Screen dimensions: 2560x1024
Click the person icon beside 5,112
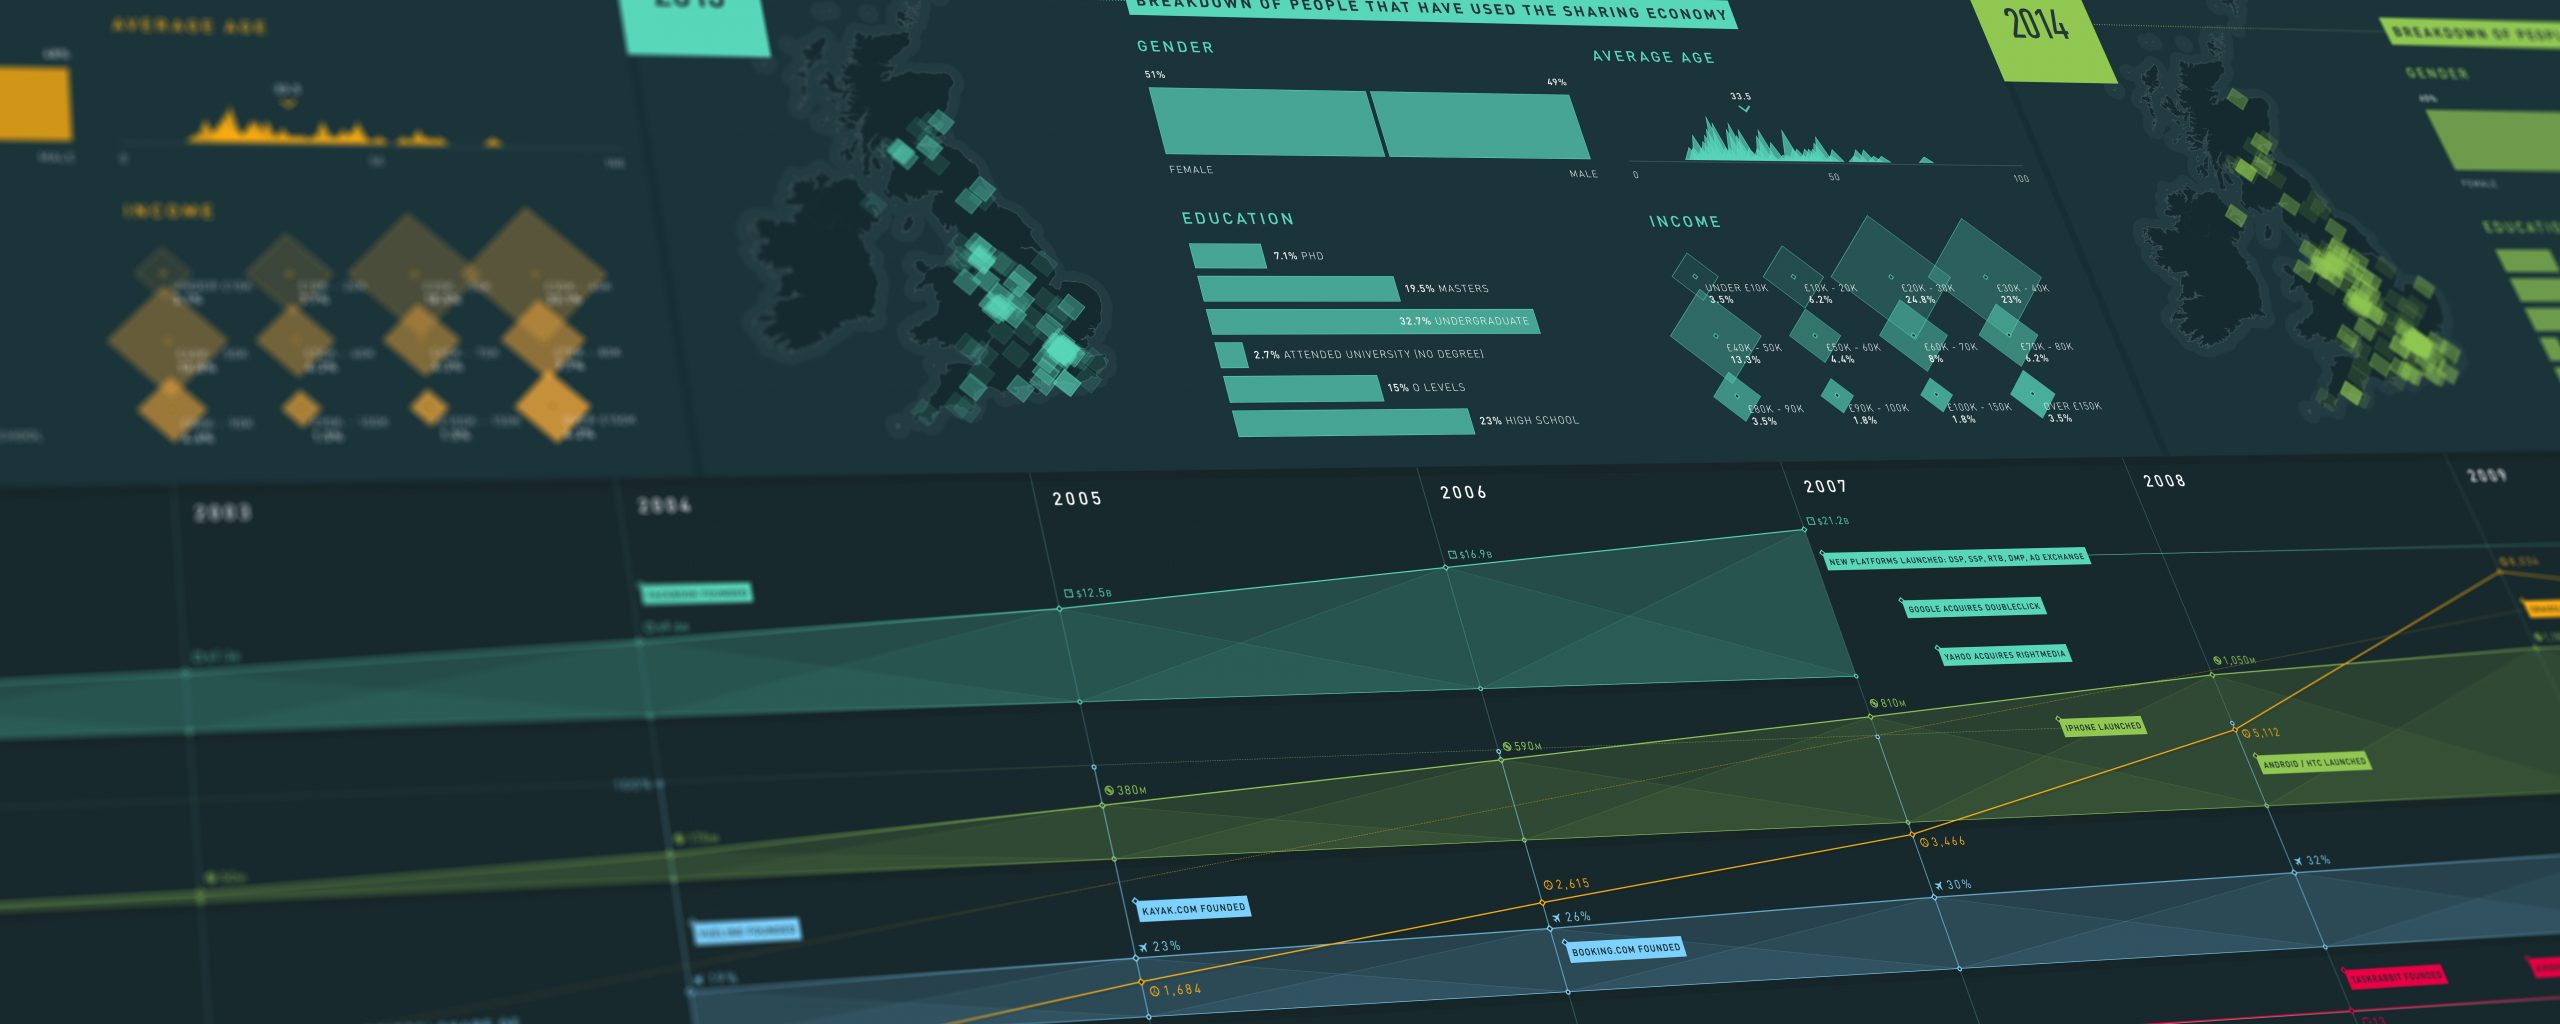point(2246,733)
